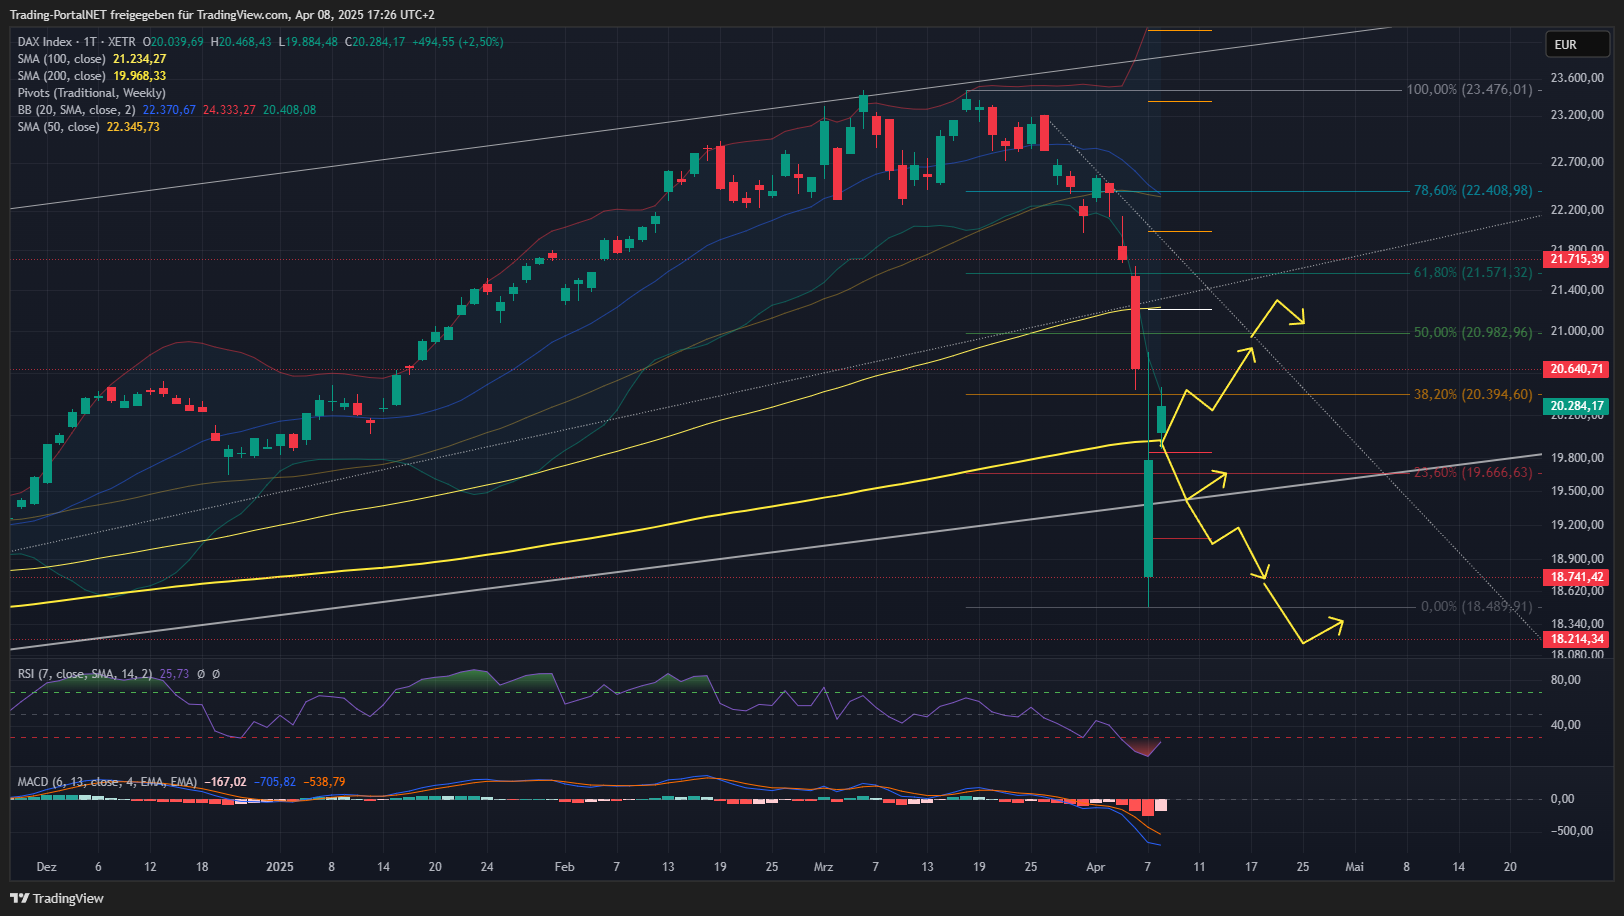Click the low price L19.884,48 in legend

point(308,42)
